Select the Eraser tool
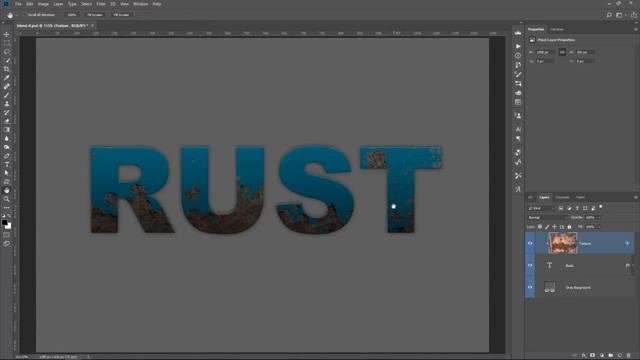Viewport: 640px width, 360px height. (x=7, y=121)
